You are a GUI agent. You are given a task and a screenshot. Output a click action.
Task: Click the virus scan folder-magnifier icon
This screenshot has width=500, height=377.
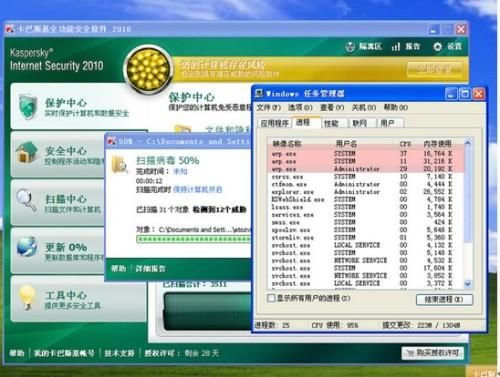click(x=119, y=165)
